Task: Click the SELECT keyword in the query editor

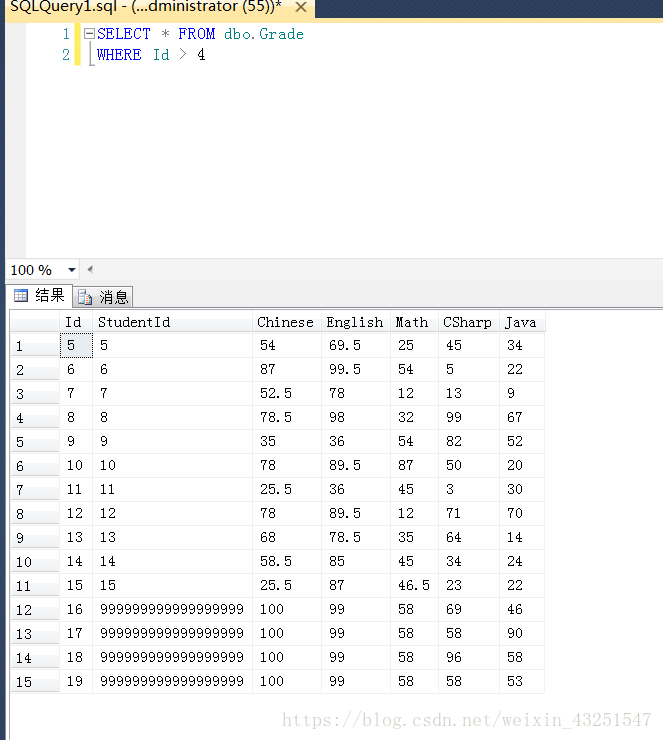Action: coord(124,34)
